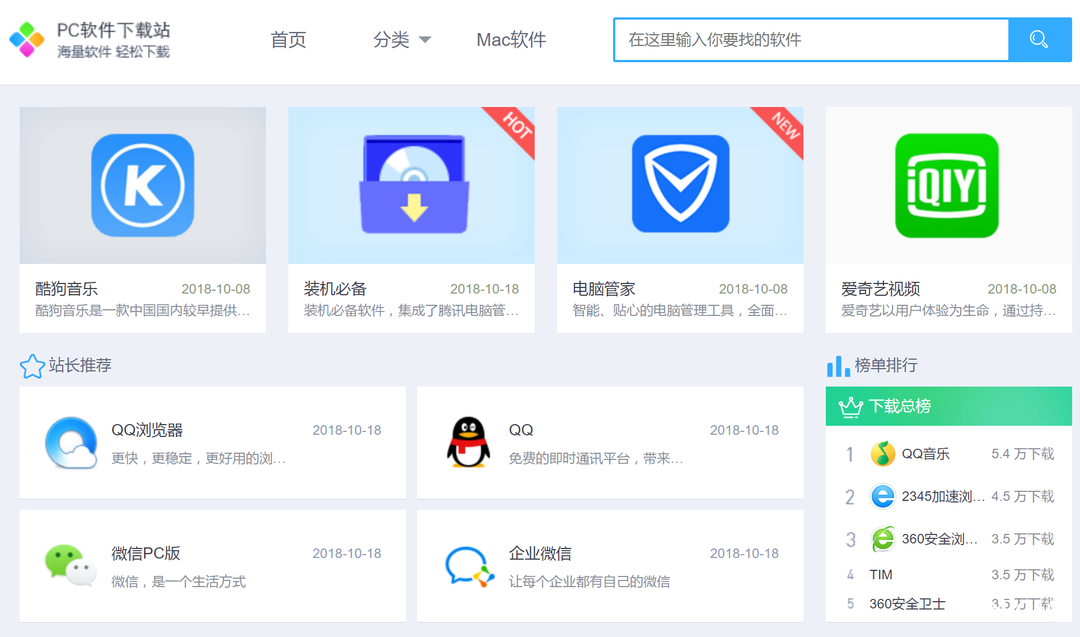Click the 2018-10-18 date on 企业微信
The width and height of the screenshot is (1080, 637).
[x=744, y=553]
